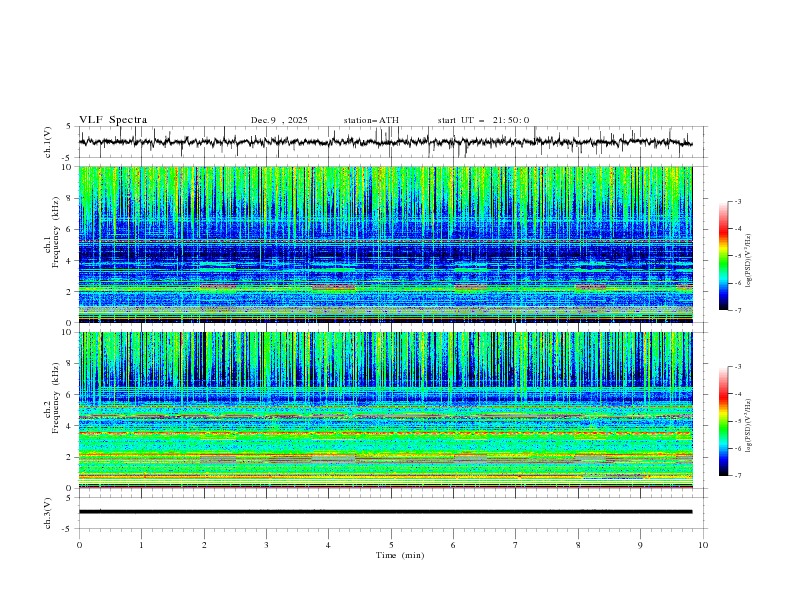
Task: Click the ch.3 flat black waveform trace
Action: [x=385, y=512]
